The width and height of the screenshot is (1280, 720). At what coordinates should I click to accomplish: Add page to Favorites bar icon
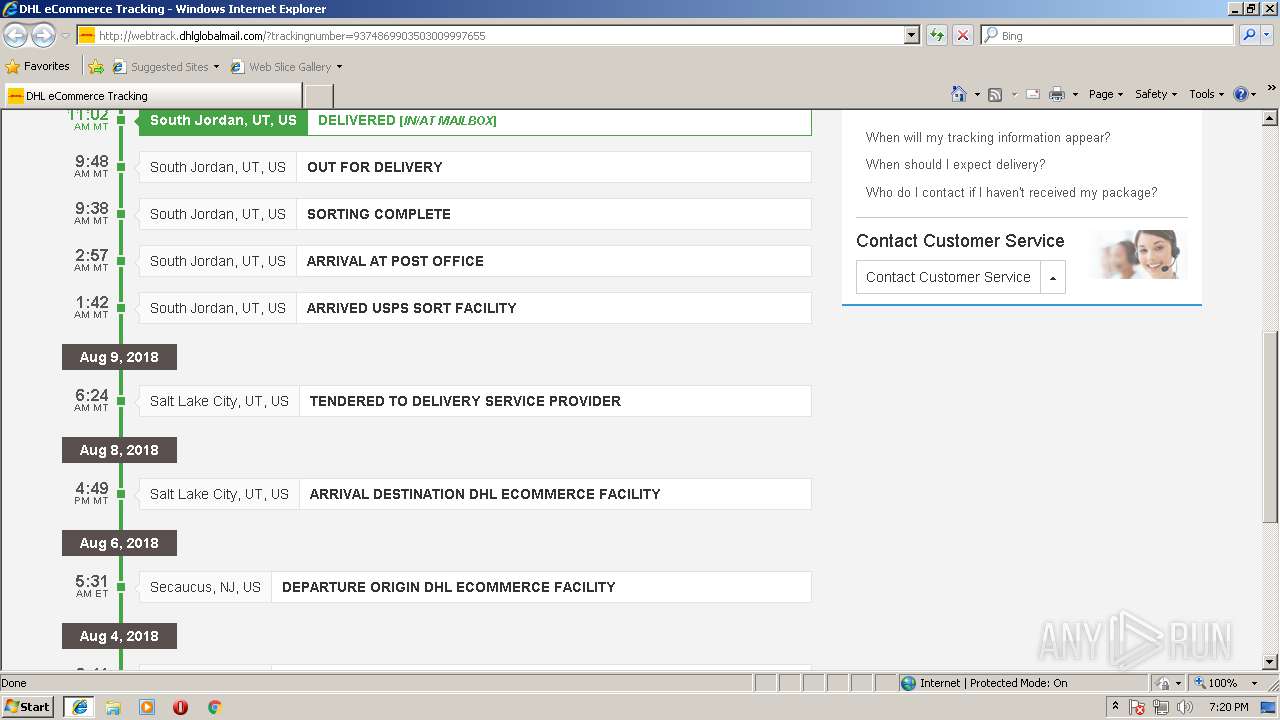(96, 67)
